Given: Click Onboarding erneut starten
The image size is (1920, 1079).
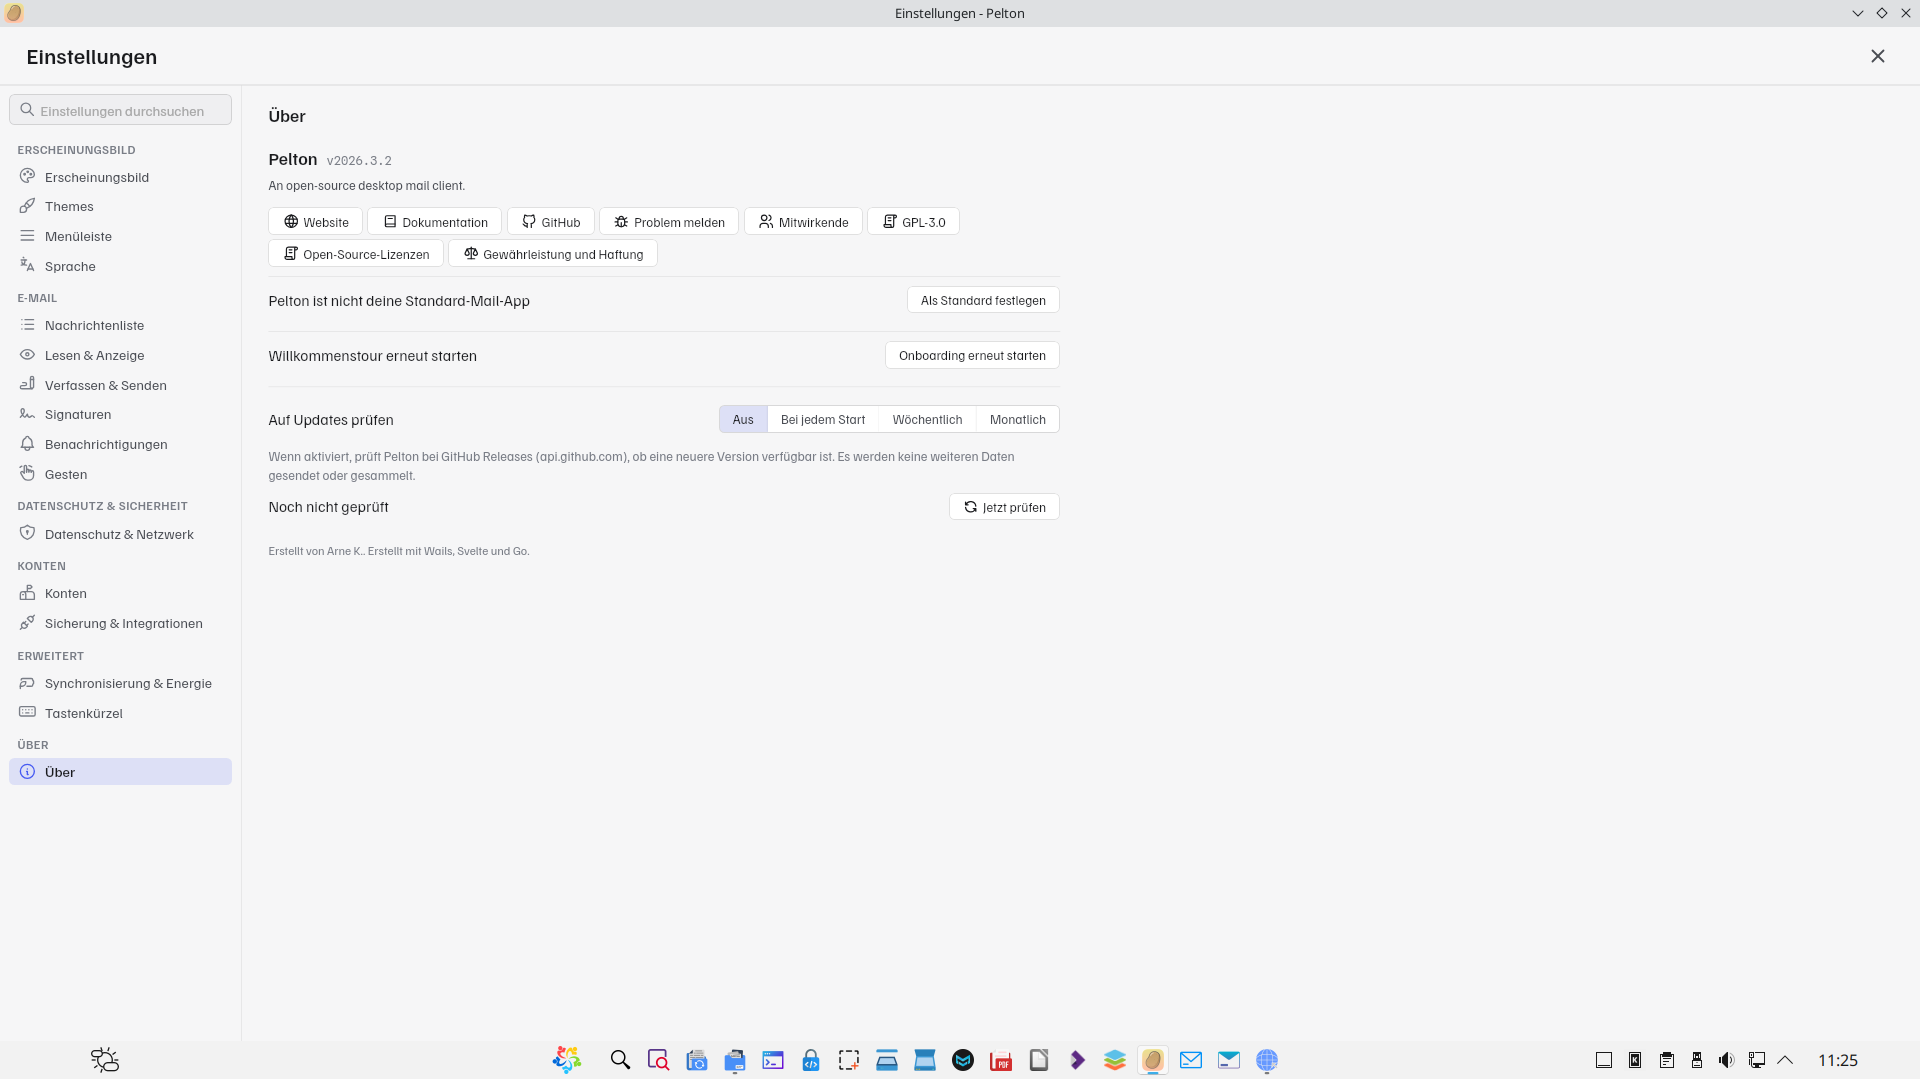Looking at the screenshot, I should click(x=972, y=355).
